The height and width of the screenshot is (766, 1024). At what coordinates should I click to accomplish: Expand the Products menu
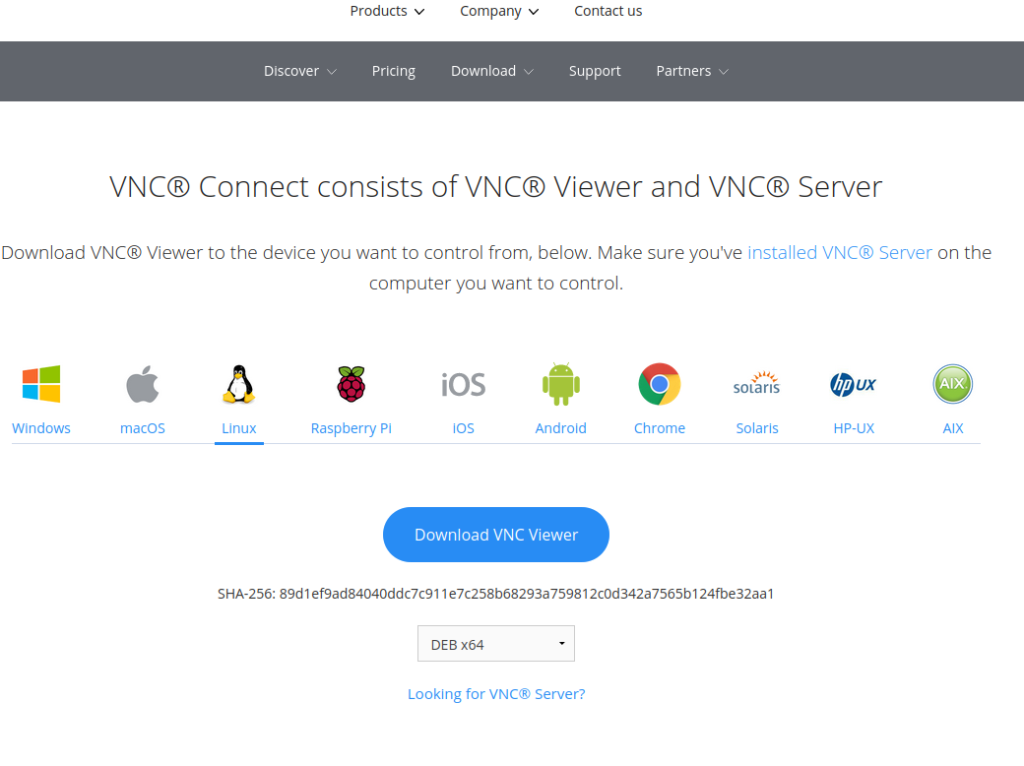coord(387,11)
